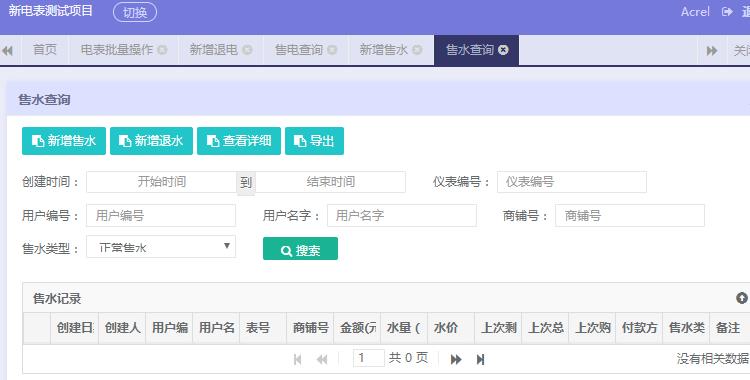Focus the 用户名字 input field
This screenshot has height=380, width=750.
[402, 215]
